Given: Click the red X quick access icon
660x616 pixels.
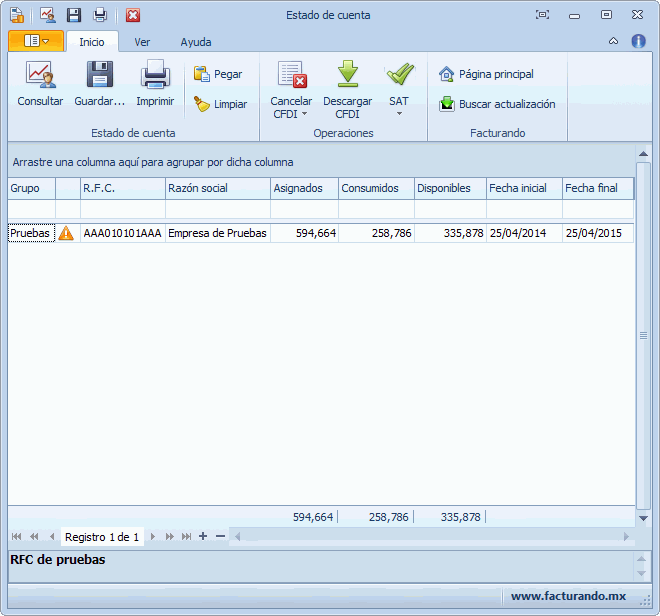Looking at the screenshot, I should (133, 15).
